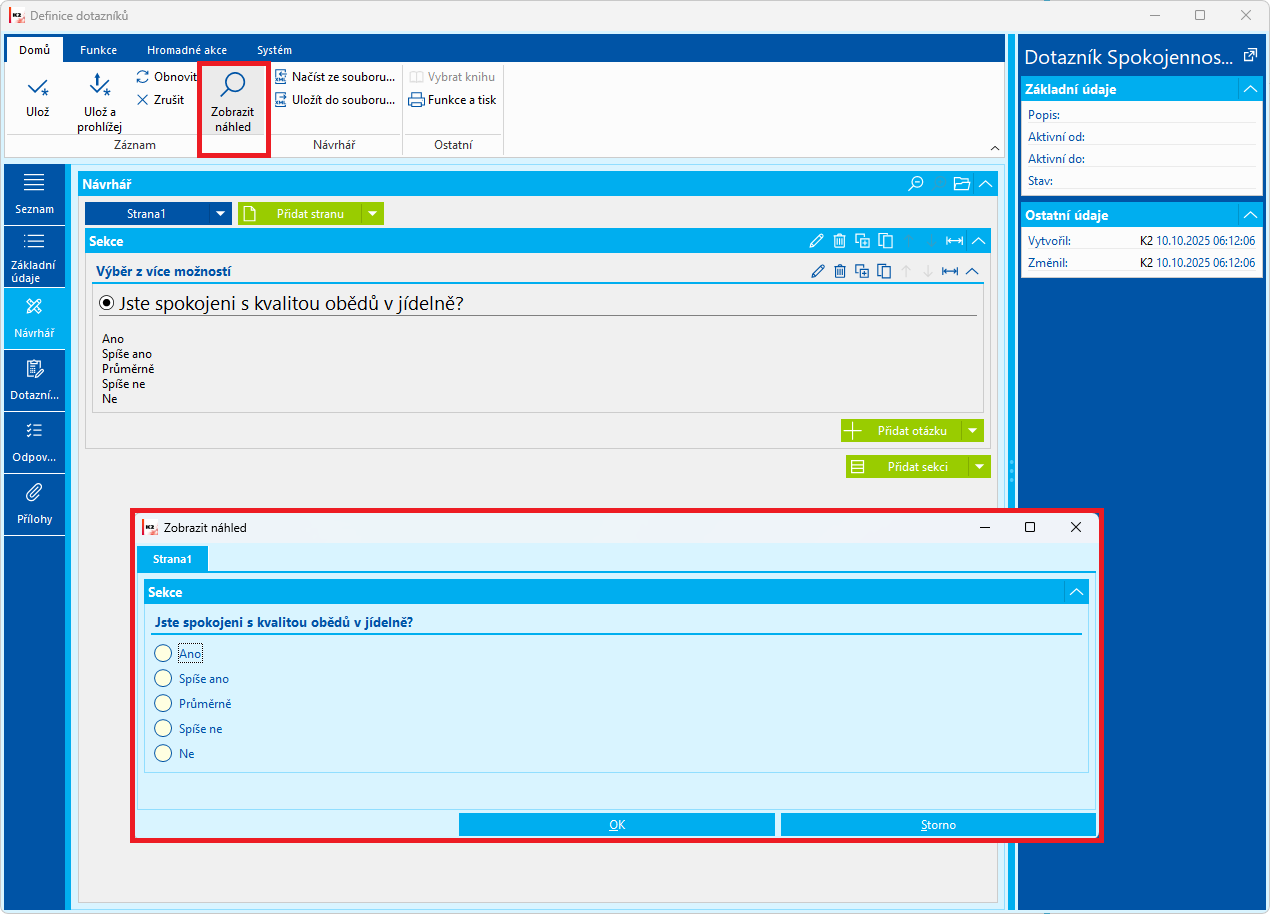
Task: Edit the Výběr z více možností question
Action: point(818,271)
